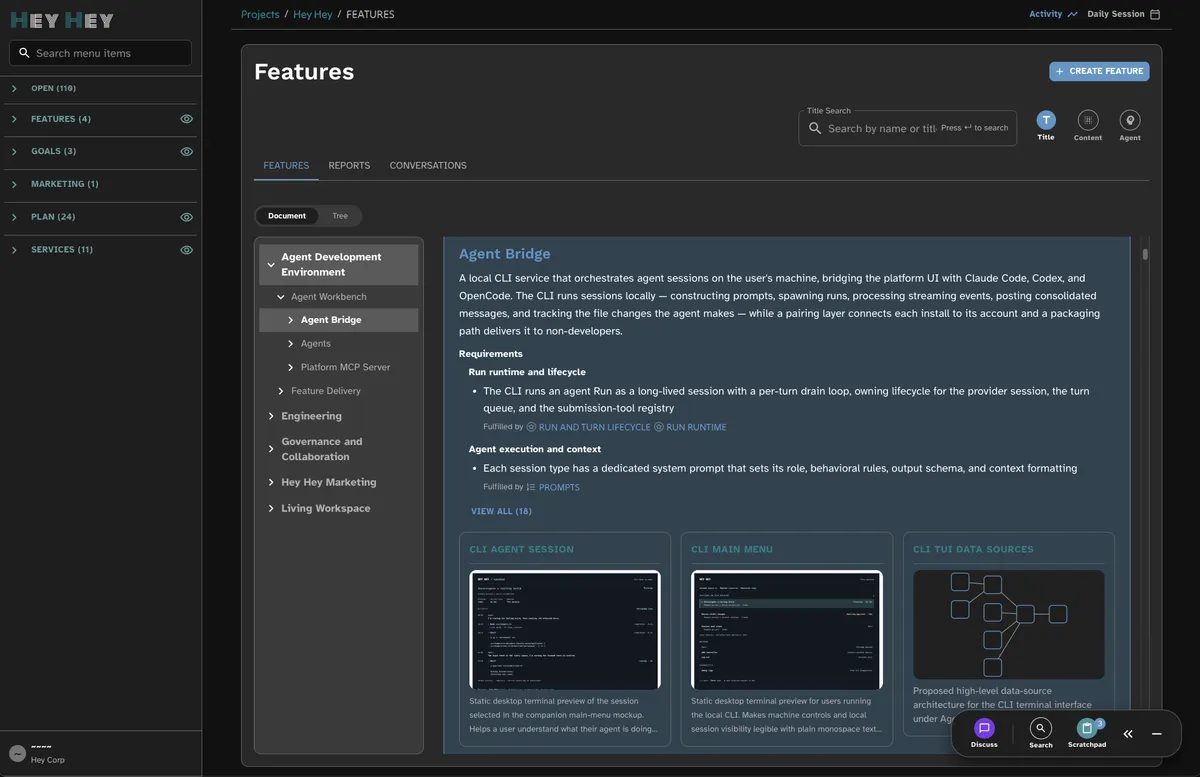Switch to the Conversations tab

(428, 166)
